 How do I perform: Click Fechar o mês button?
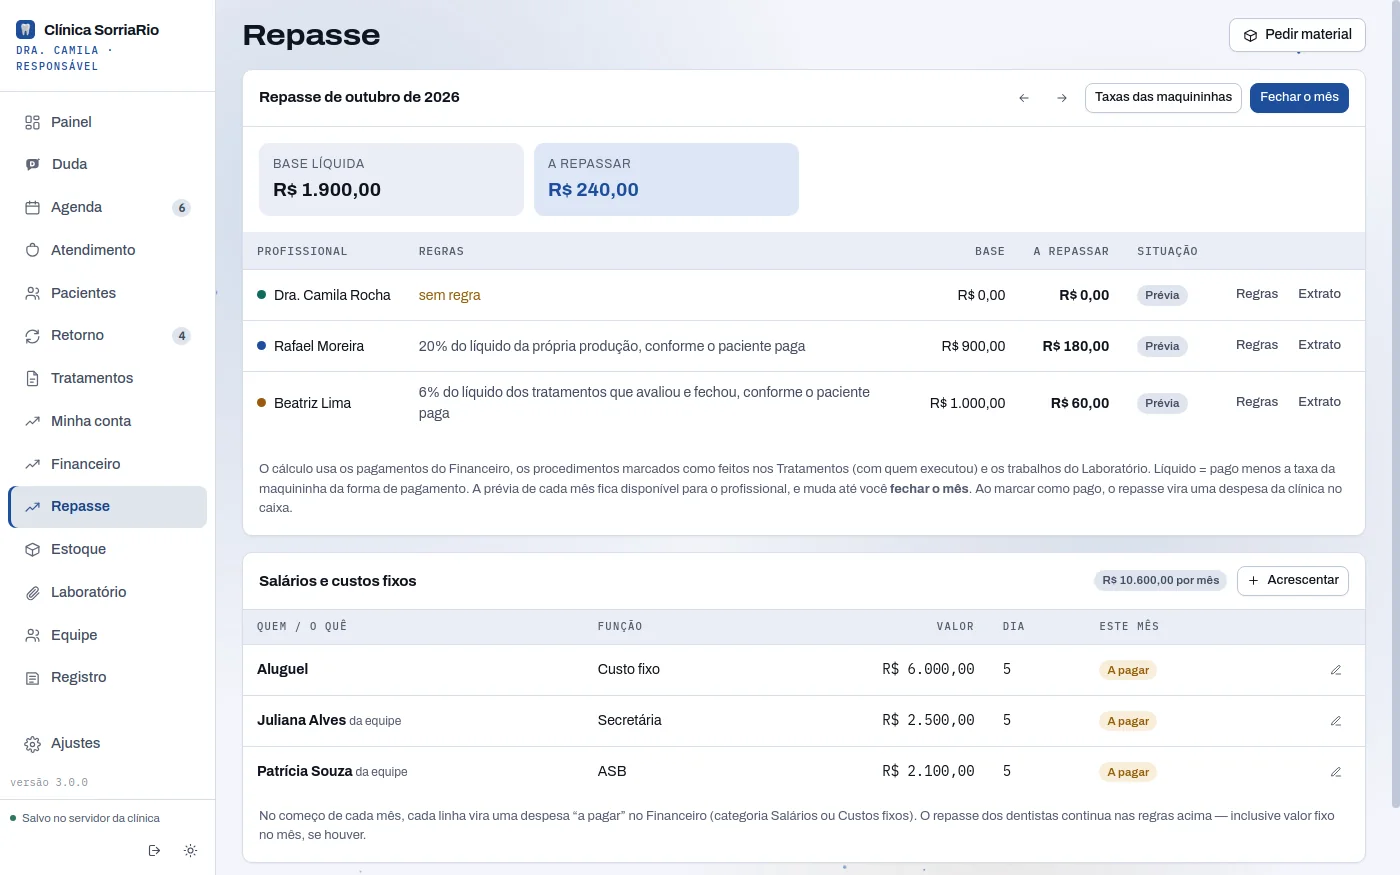click(x=1299, y=98)
